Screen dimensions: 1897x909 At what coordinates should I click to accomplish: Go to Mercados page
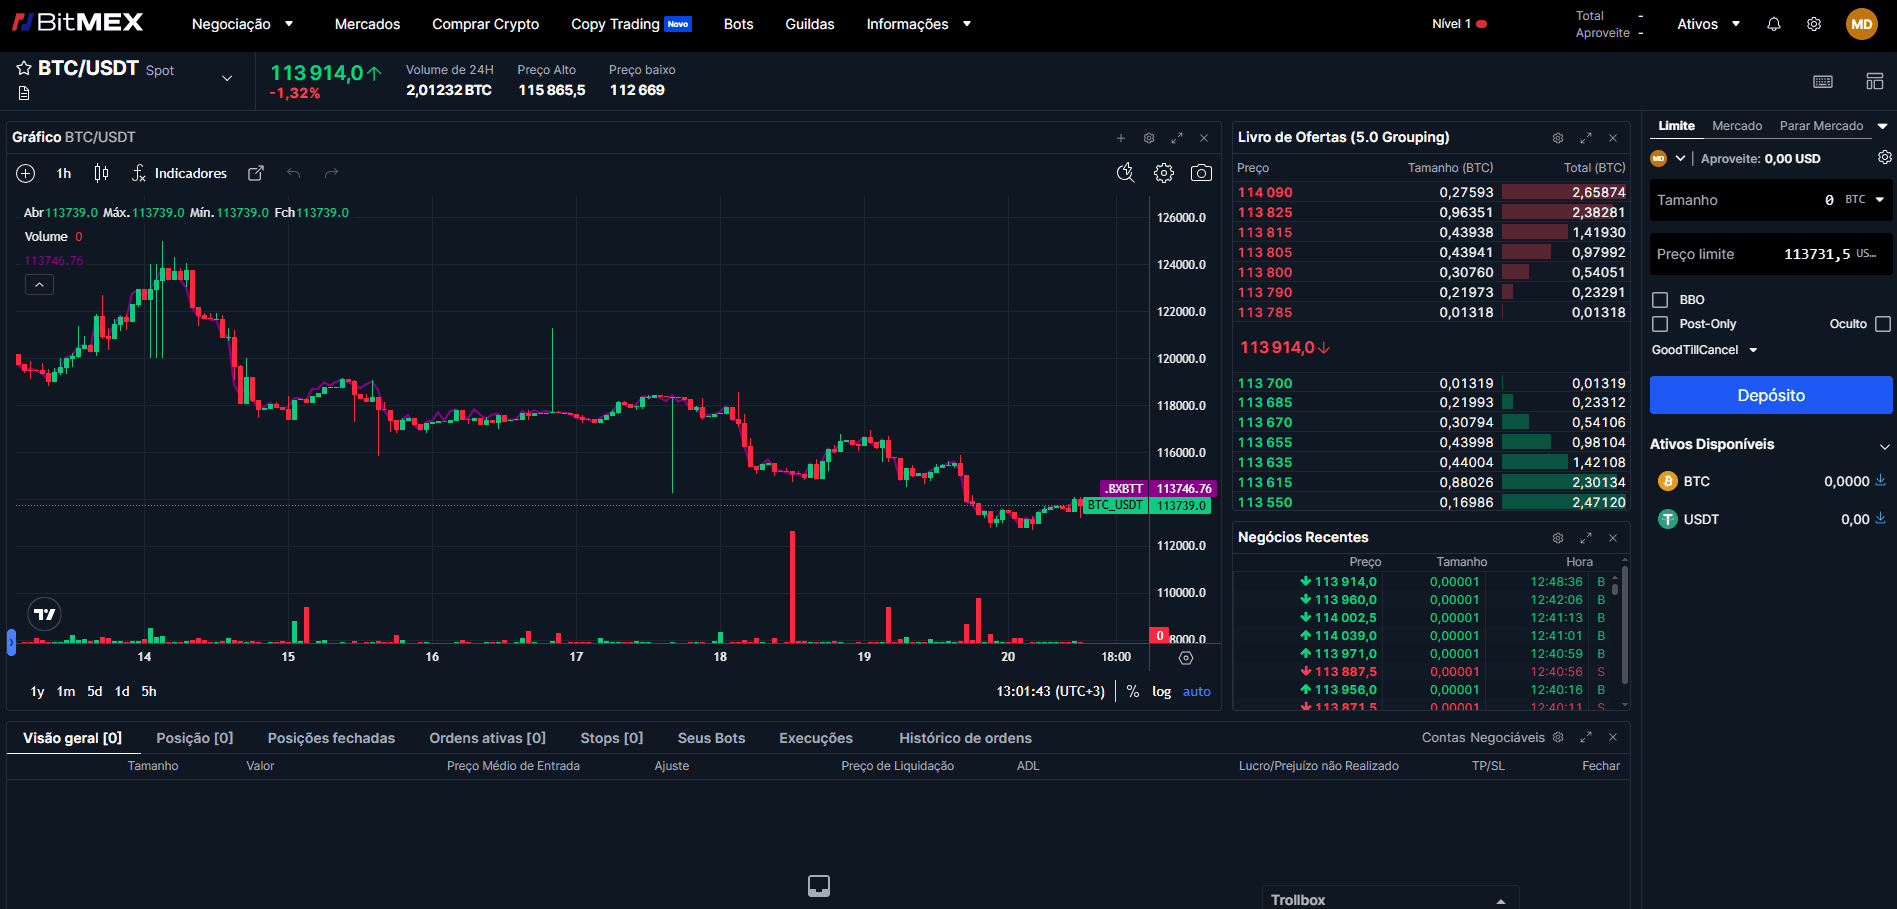click(367, 24)
